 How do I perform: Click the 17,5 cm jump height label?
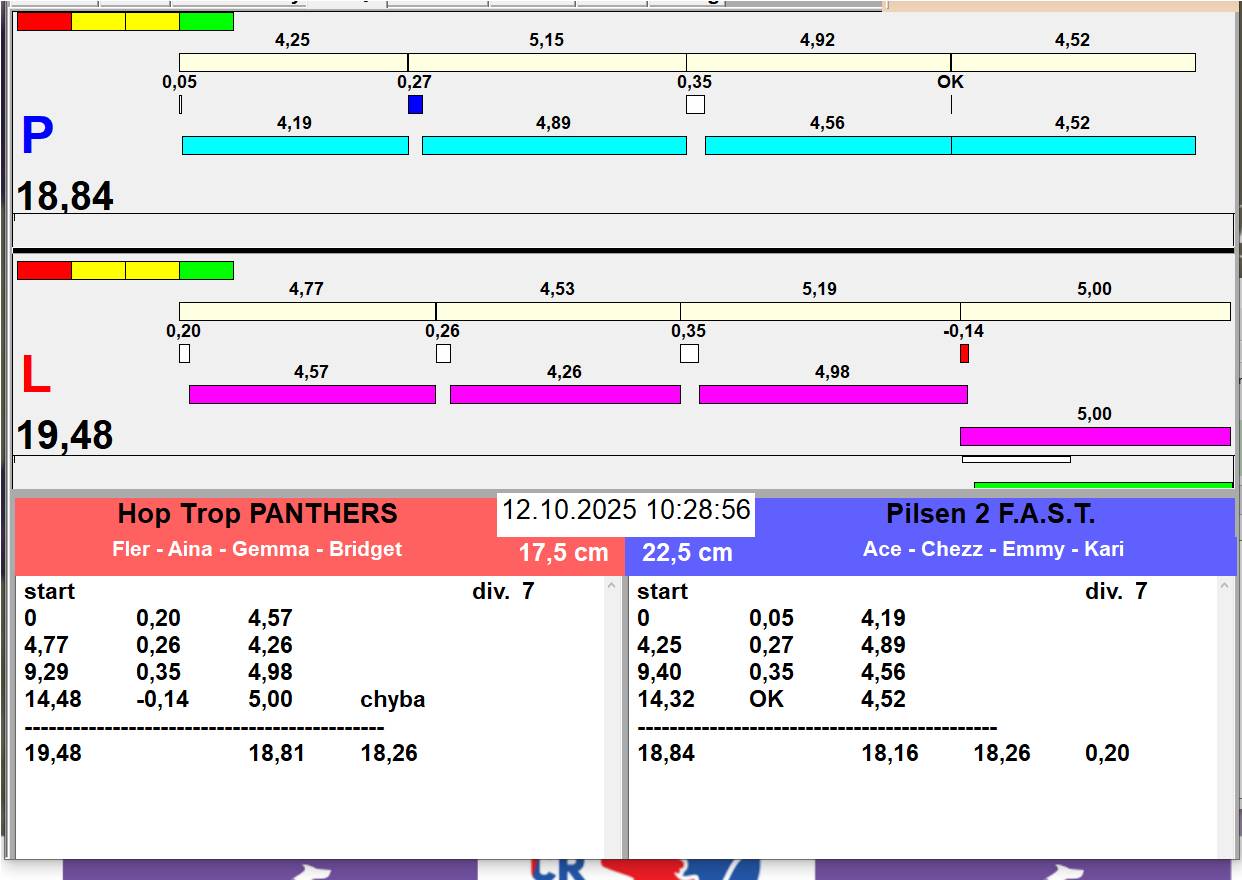point(563,553)
